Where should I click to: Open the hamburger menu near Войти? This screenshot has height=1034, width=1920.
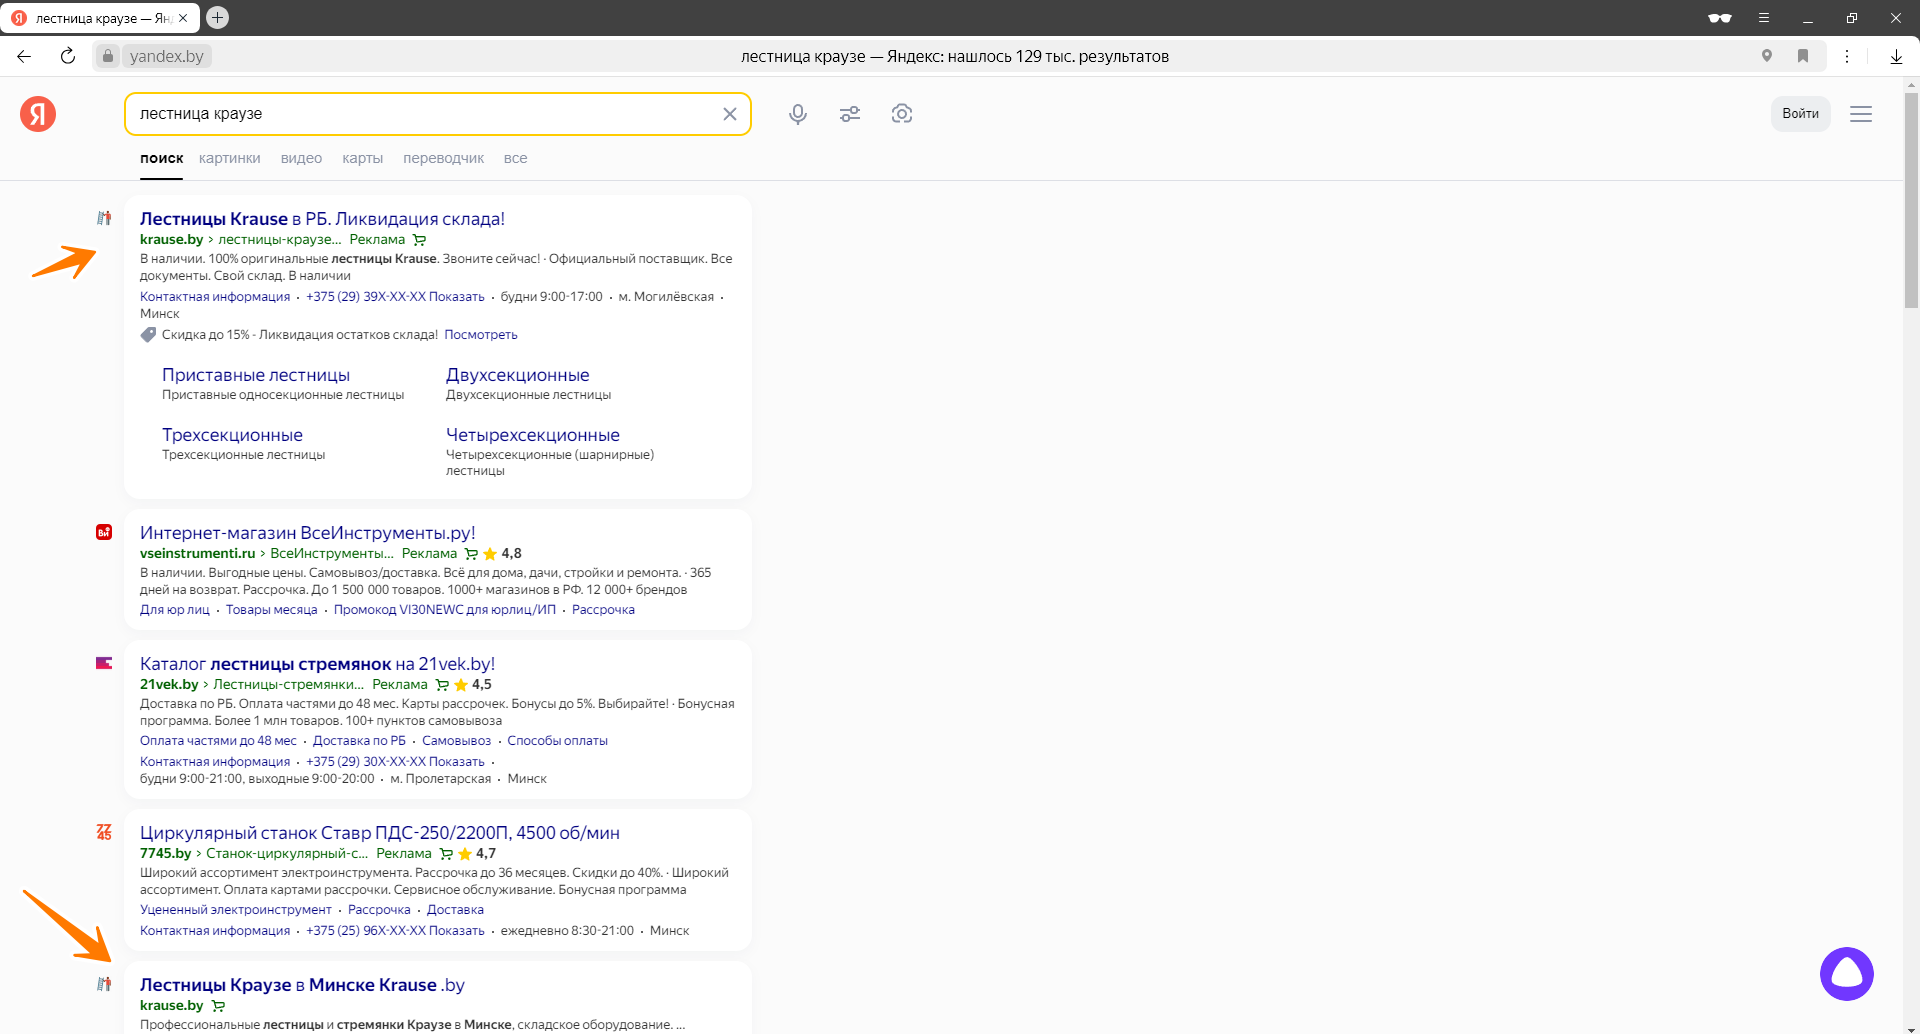coord(1861,114)
